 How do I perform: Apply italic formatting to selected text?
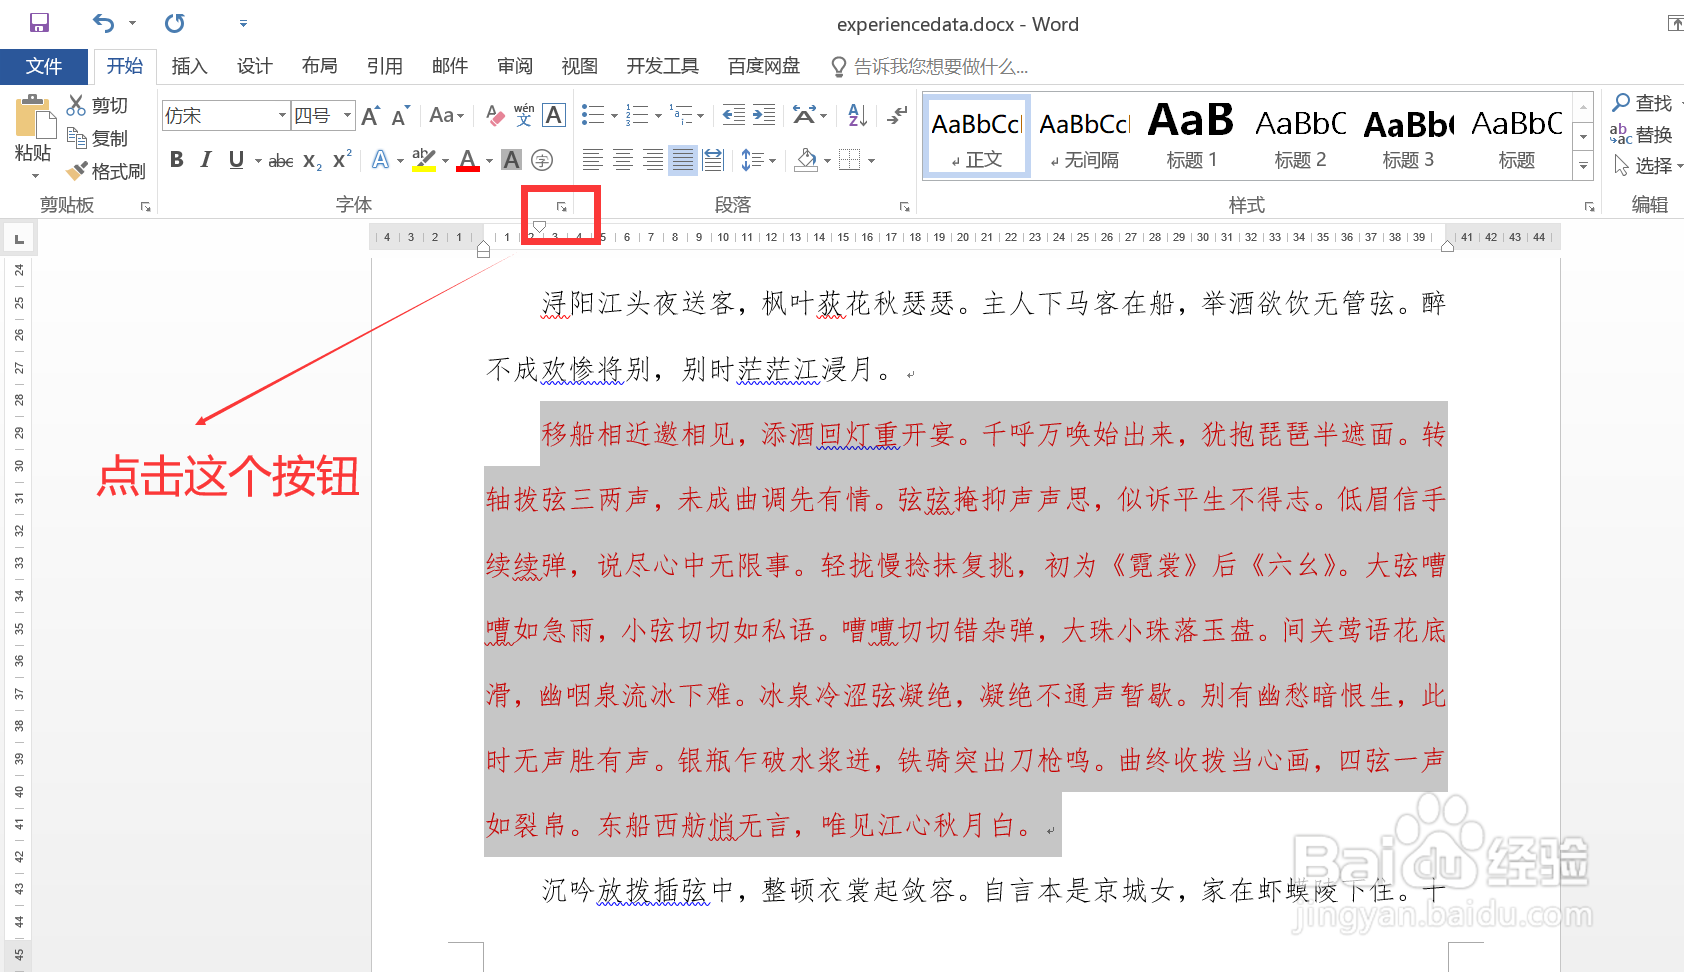(205, 159)
